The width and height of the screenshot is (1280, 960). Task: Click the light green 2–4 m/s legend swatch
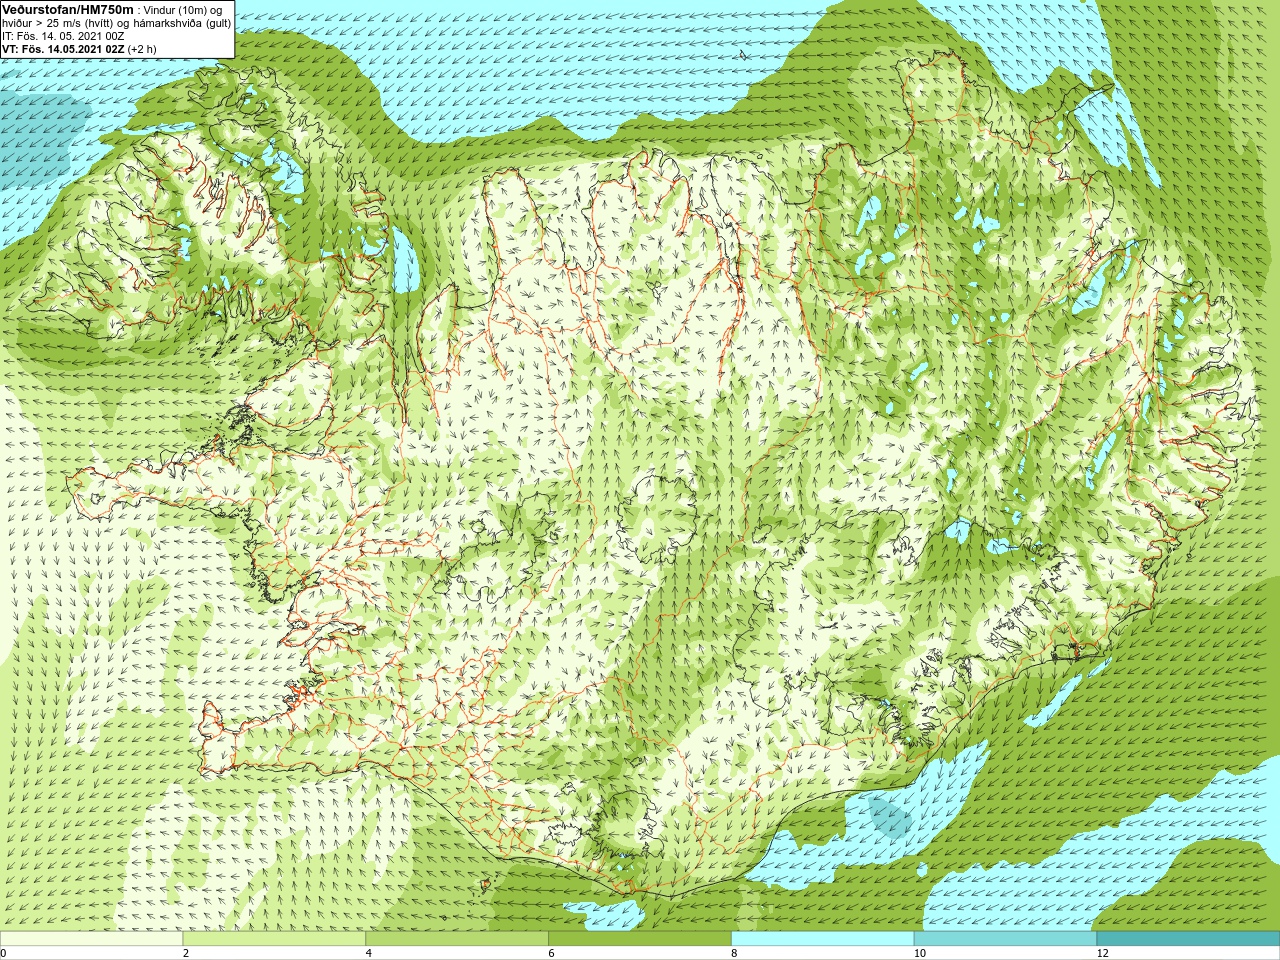click(x=275, y=939)
